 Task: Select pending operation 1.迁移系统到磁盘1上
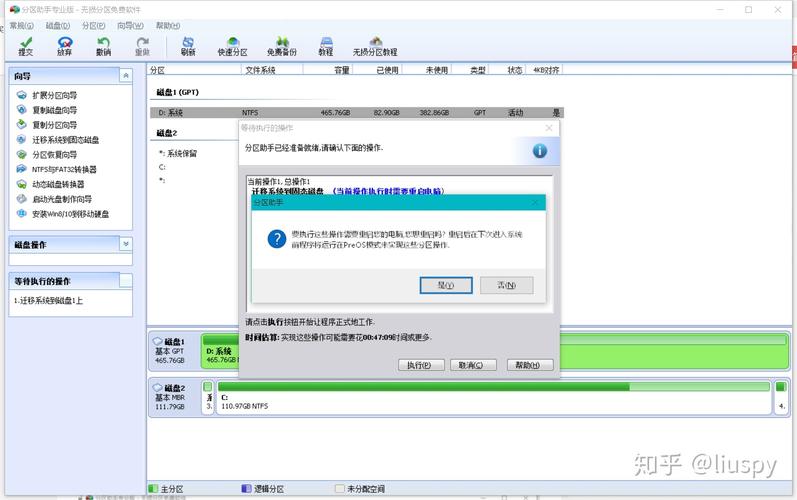[48, 300]
